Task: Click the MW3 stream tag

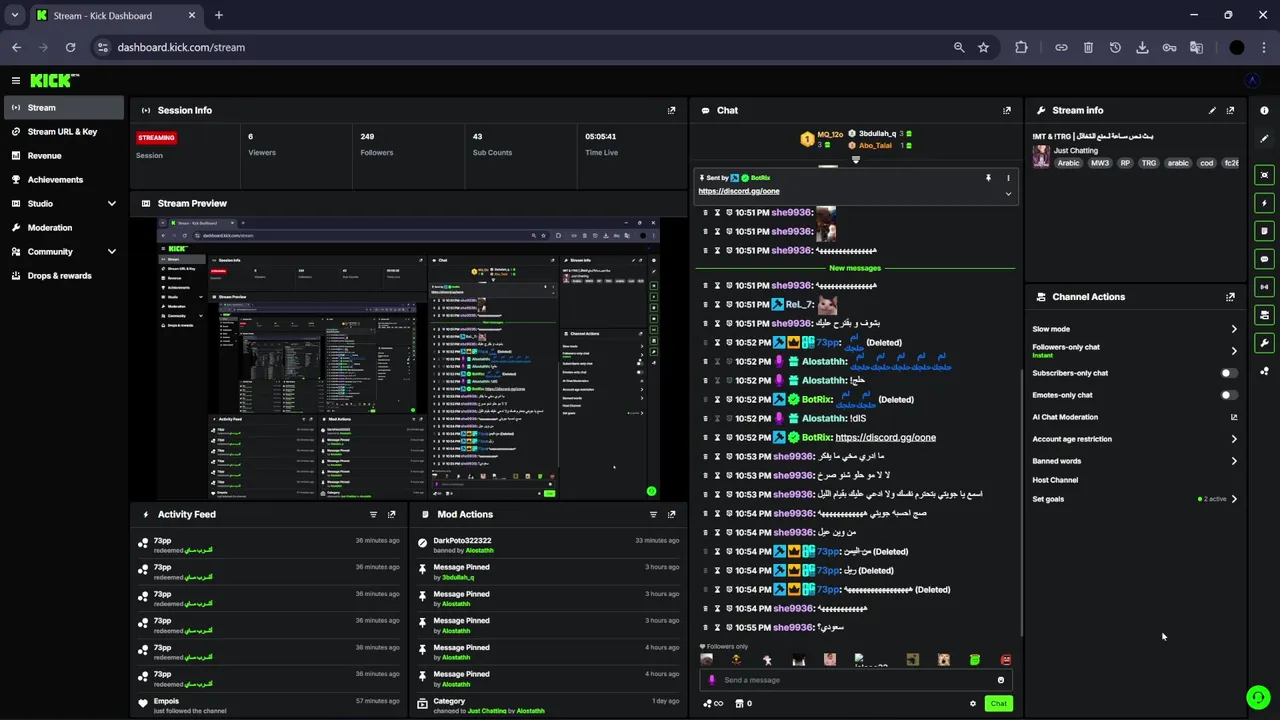Action: [1100, 163]
